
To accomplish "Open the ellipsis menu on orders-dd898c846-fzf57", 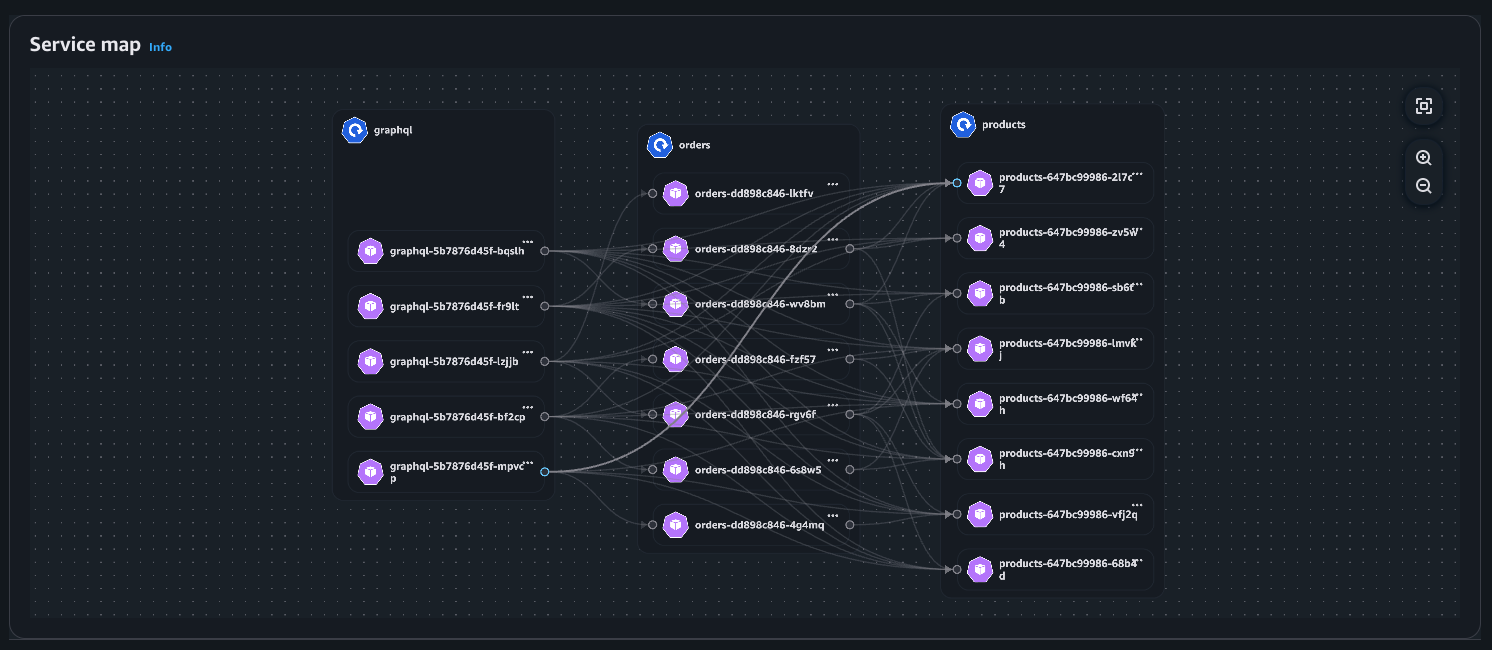I will click(x=834, y=351).
